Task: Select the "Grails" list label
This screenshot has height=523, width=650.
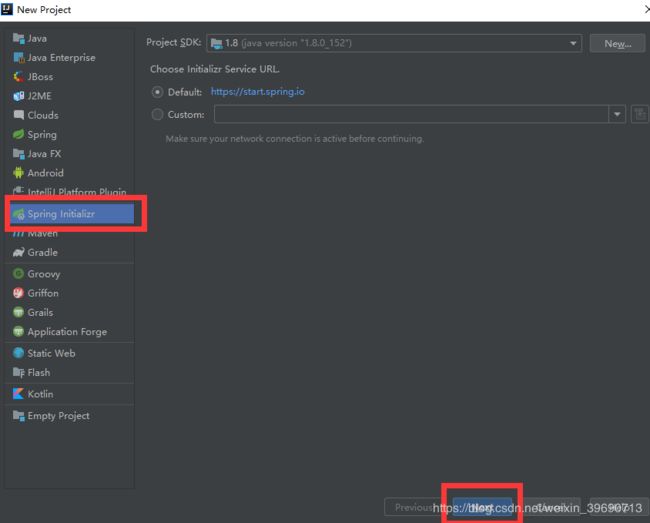Action: (x=40, y=312)
